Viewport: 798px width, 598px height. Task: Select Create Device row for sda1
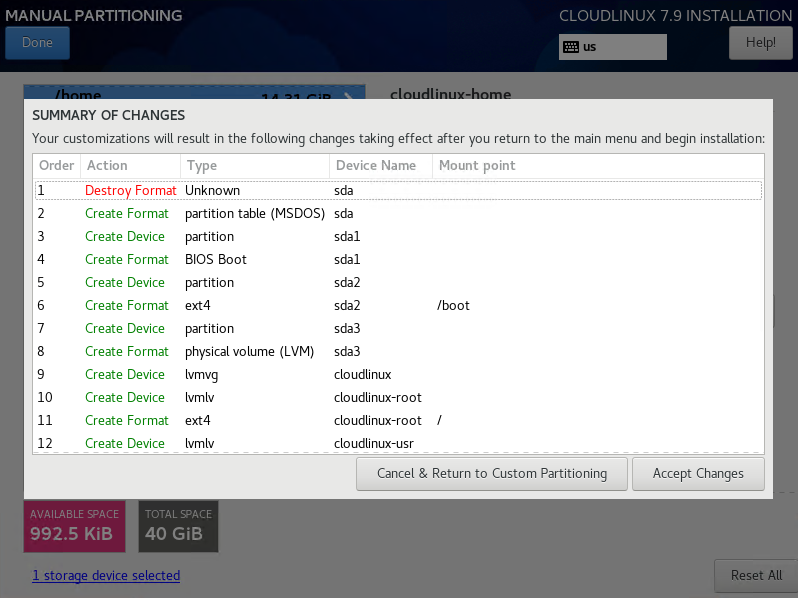[398, 237]
